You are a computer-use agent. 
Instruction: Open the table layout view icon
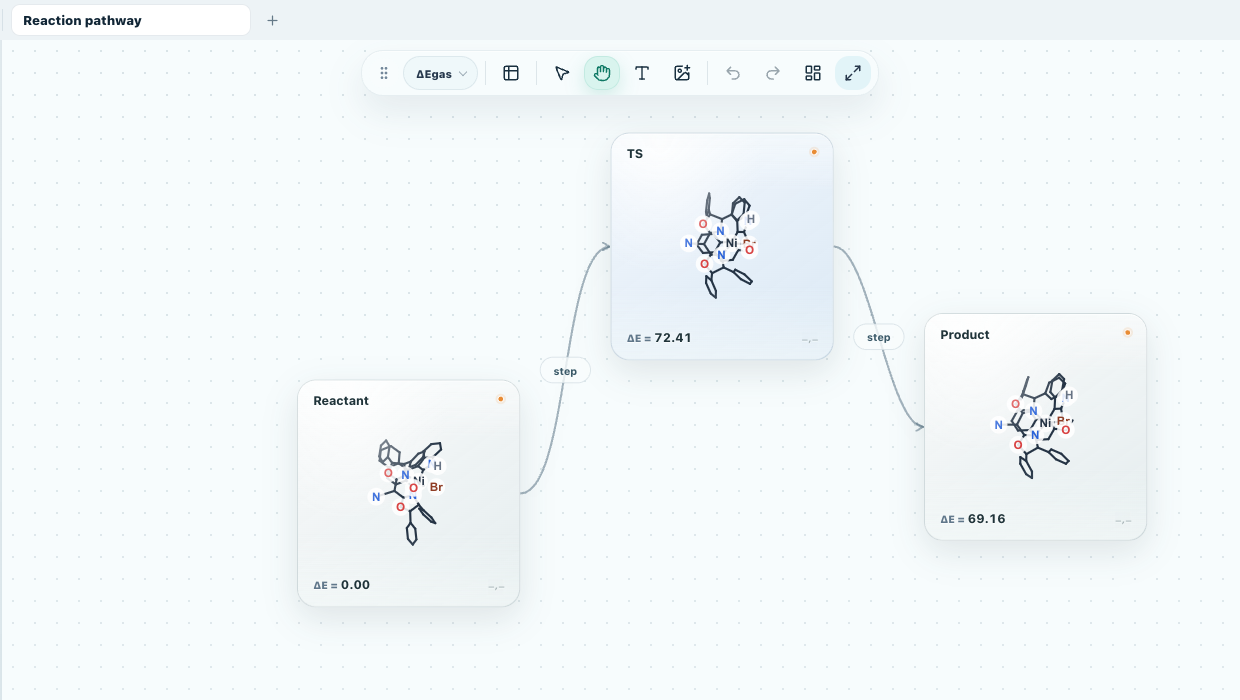(x=511, y=73)
